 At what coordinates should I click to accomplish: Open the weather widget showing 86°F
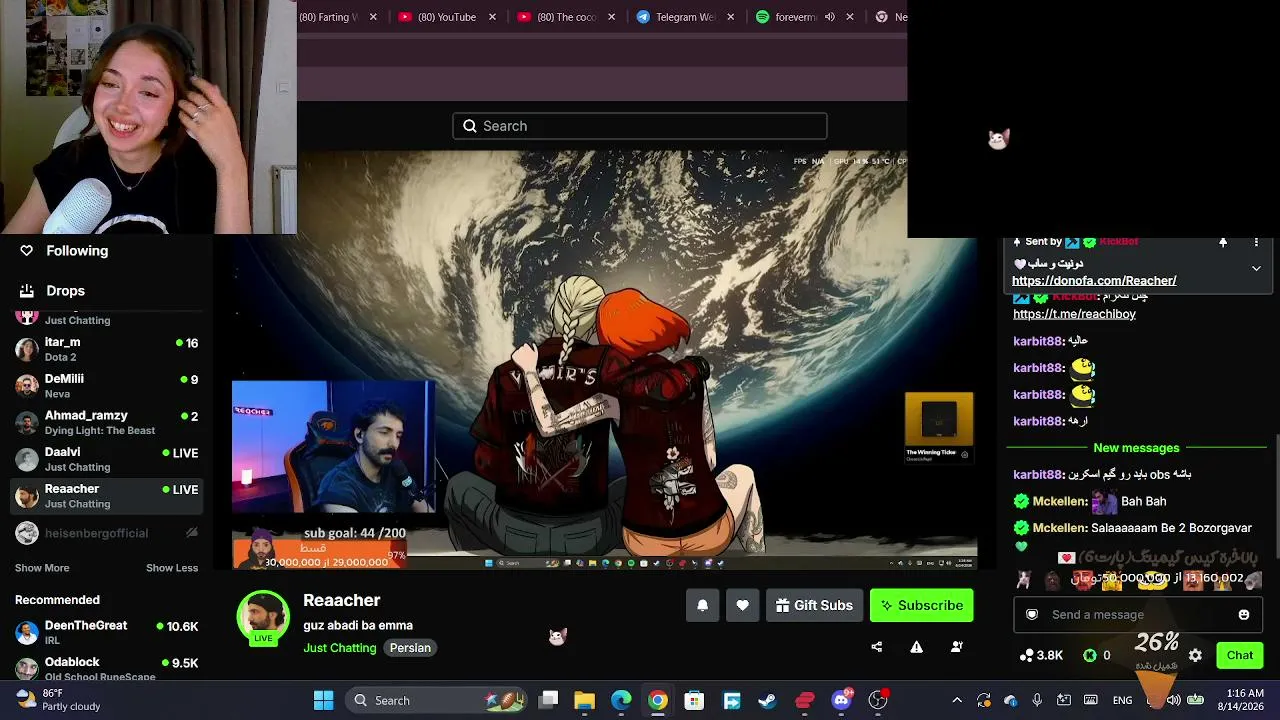[58, 700]
